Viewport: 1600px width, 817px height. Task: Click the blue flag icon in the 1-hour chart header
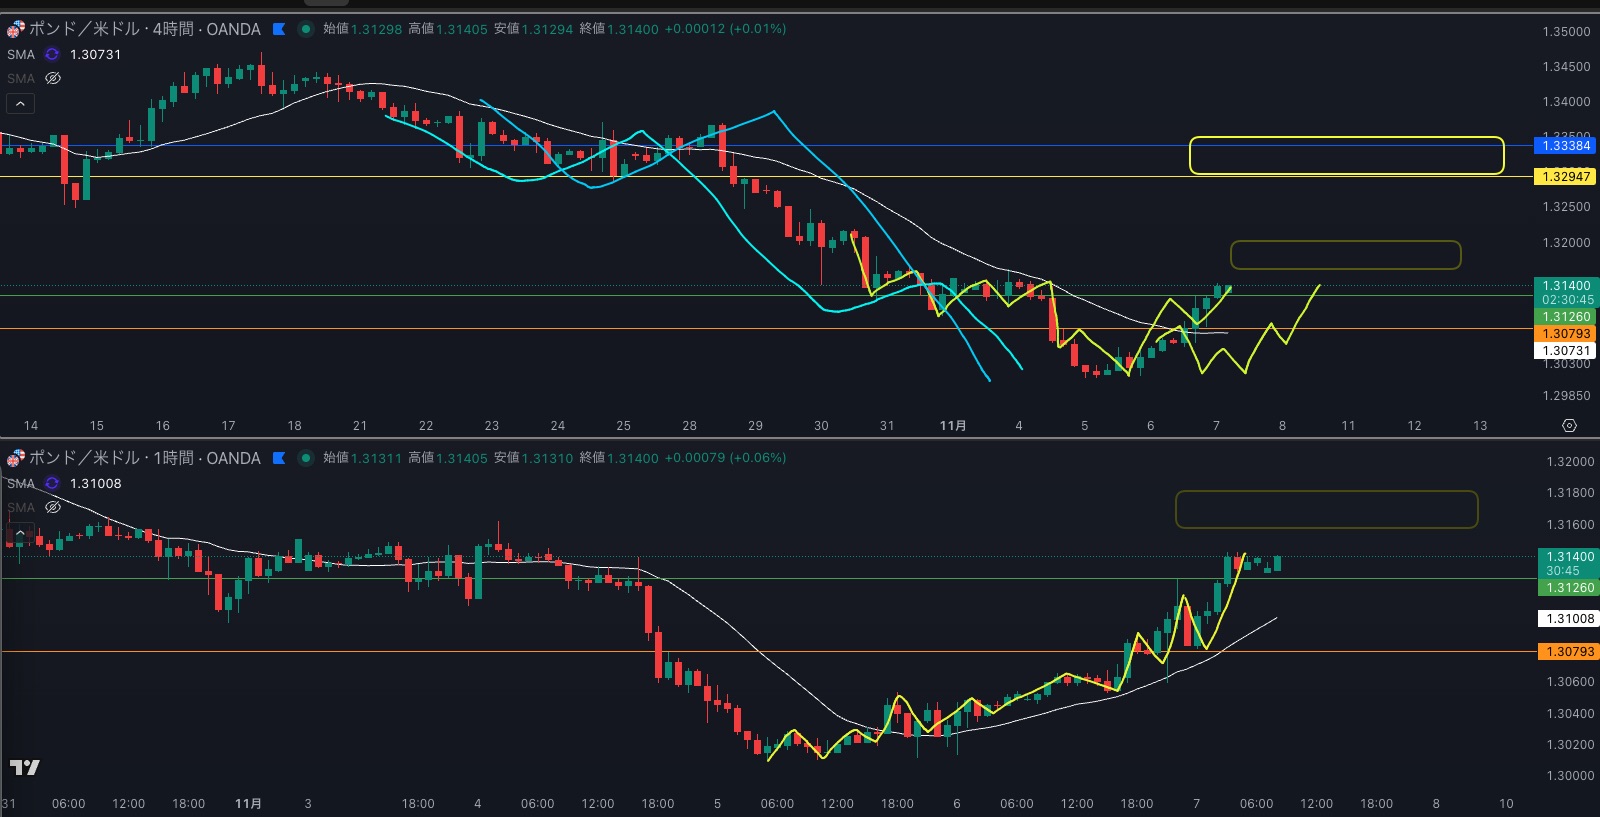279,458
